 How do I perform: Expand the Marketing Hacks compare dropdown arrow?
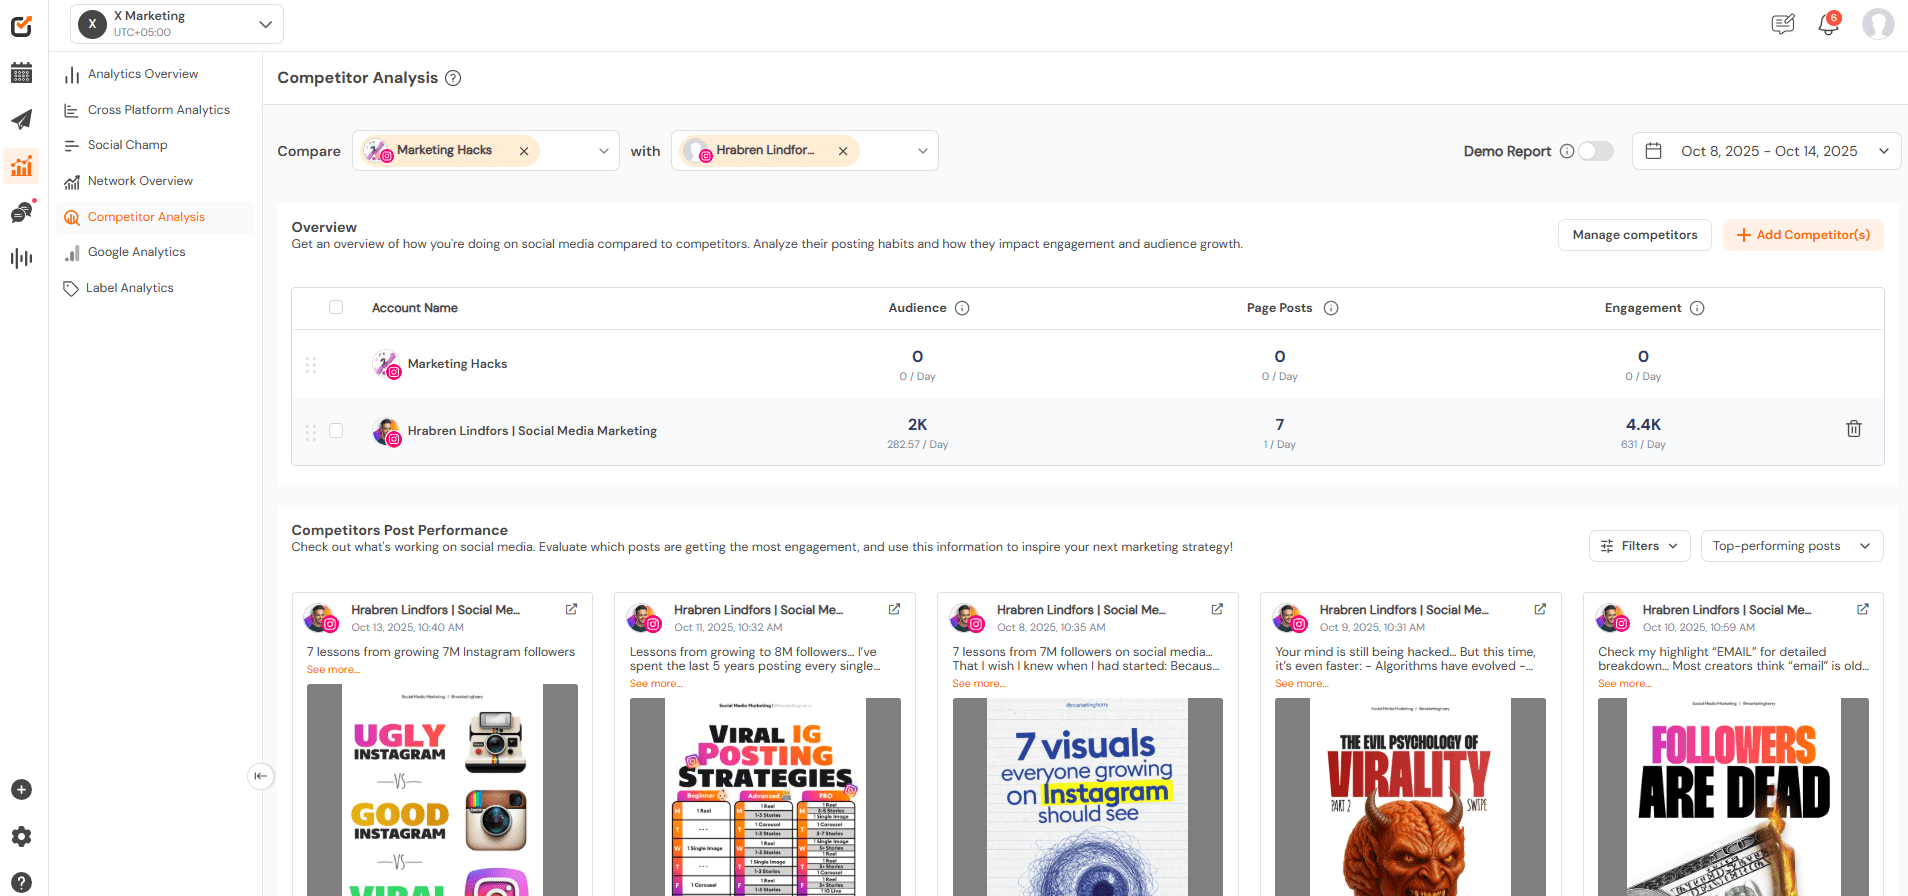(x=604, y=151)
